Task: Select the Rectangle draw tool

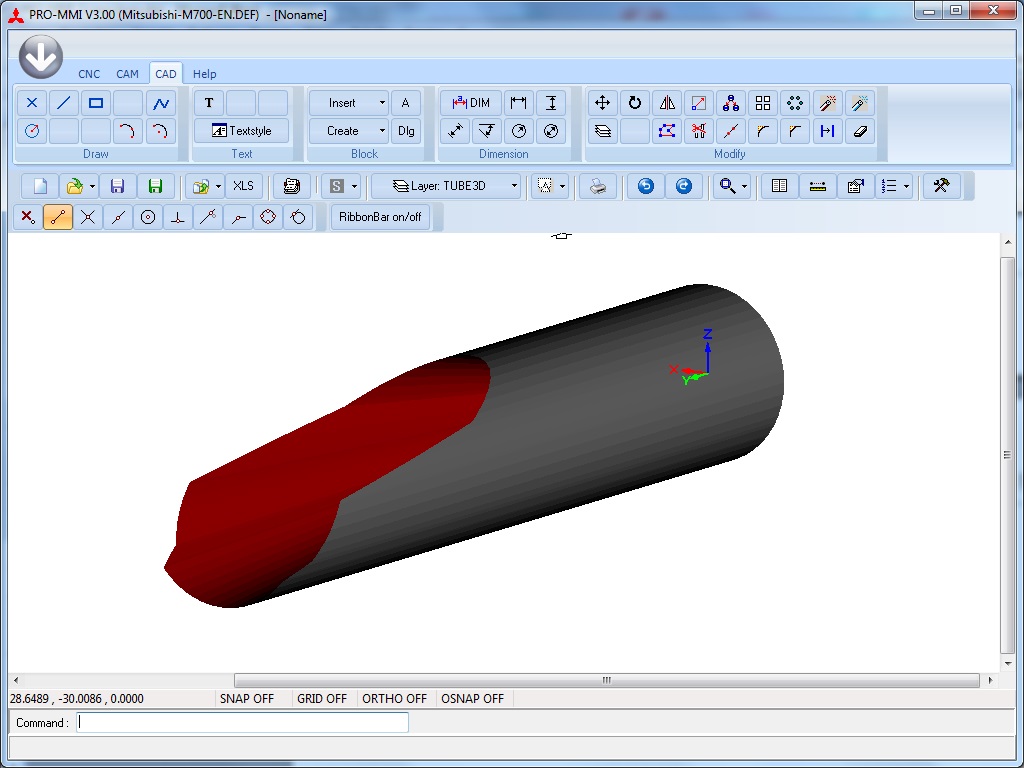Action: [96, 103]
